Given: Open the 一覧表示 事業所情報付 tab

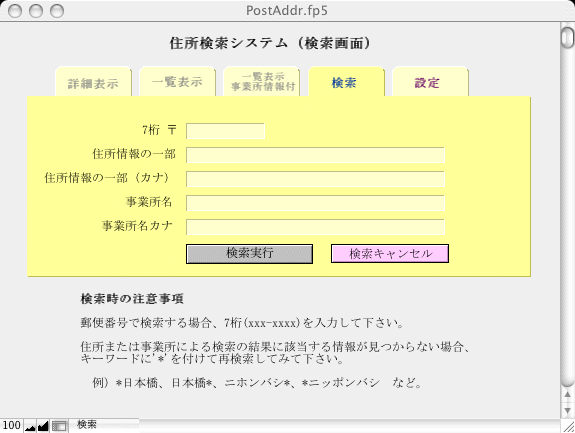Looking at the screenshot, I should [261, 82].
